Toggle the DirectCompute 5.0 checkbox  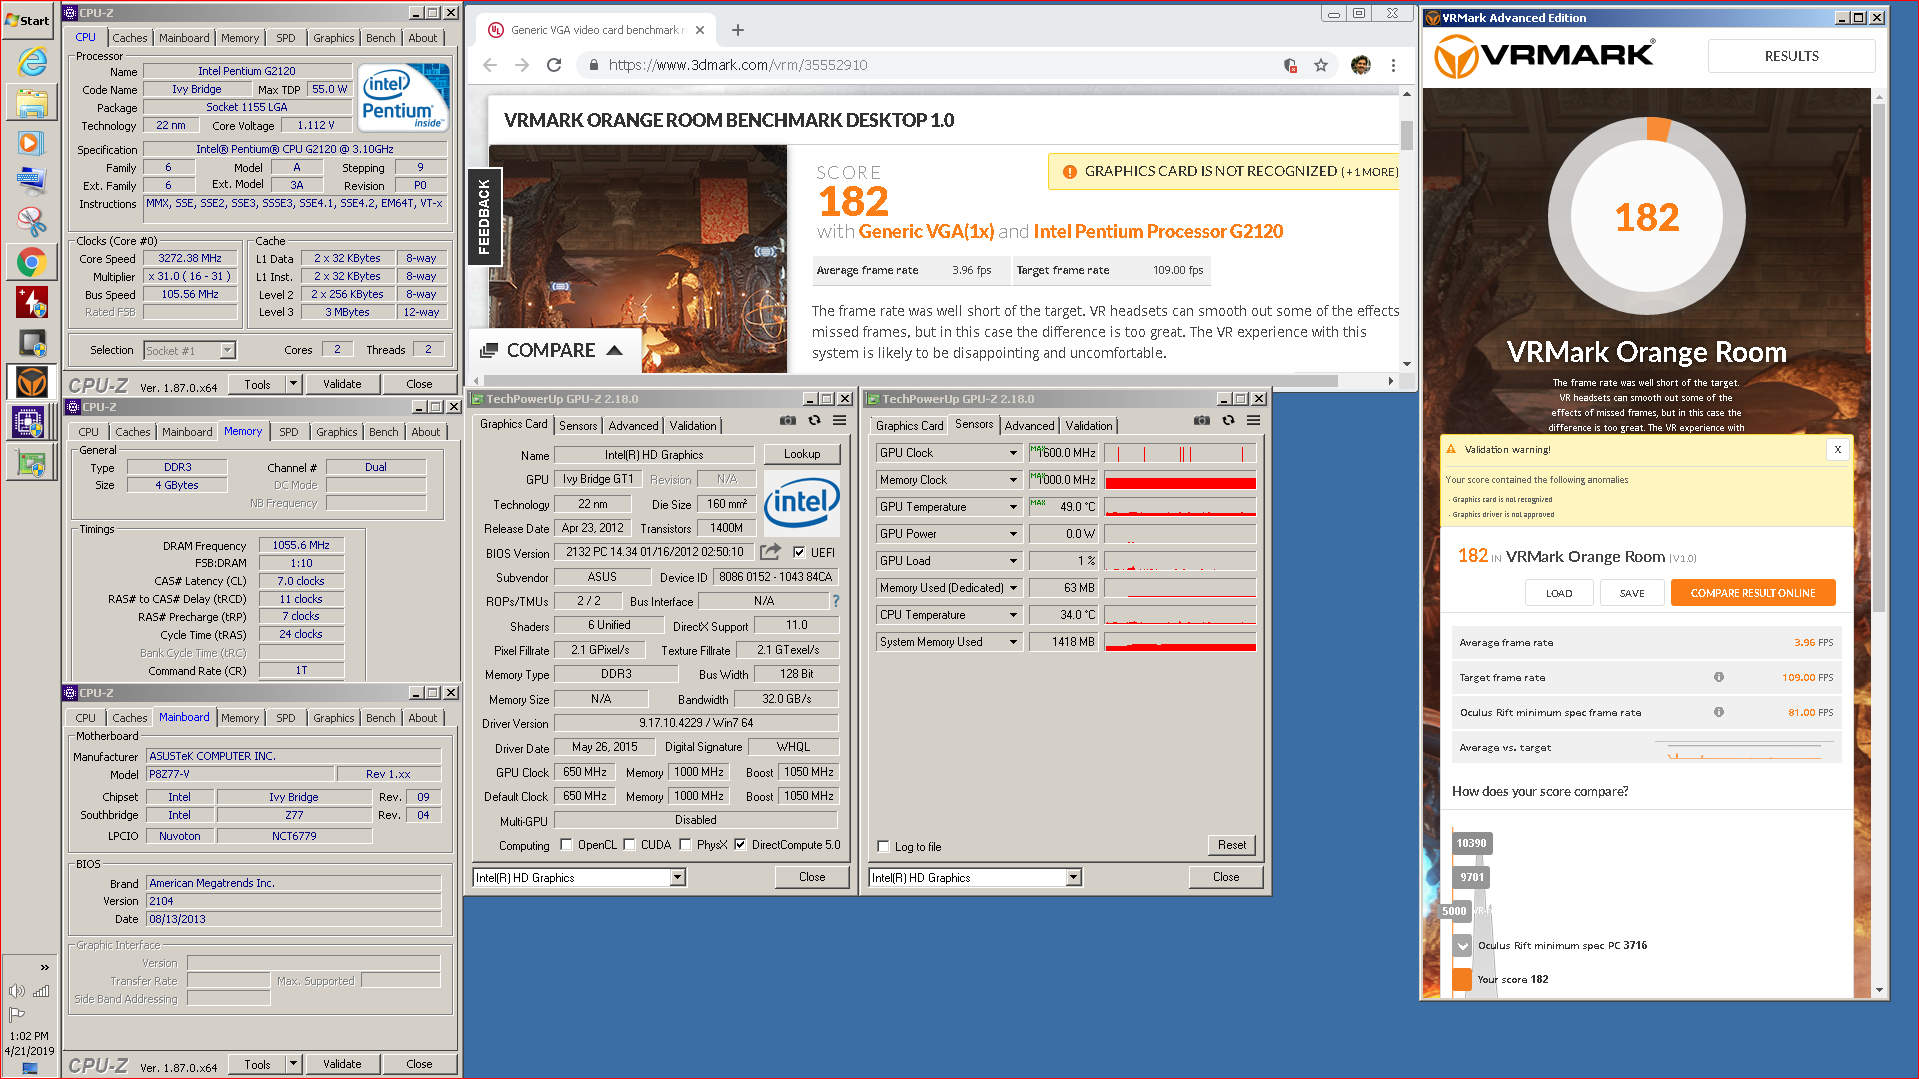pyautogui.click(x=740, y=844)
